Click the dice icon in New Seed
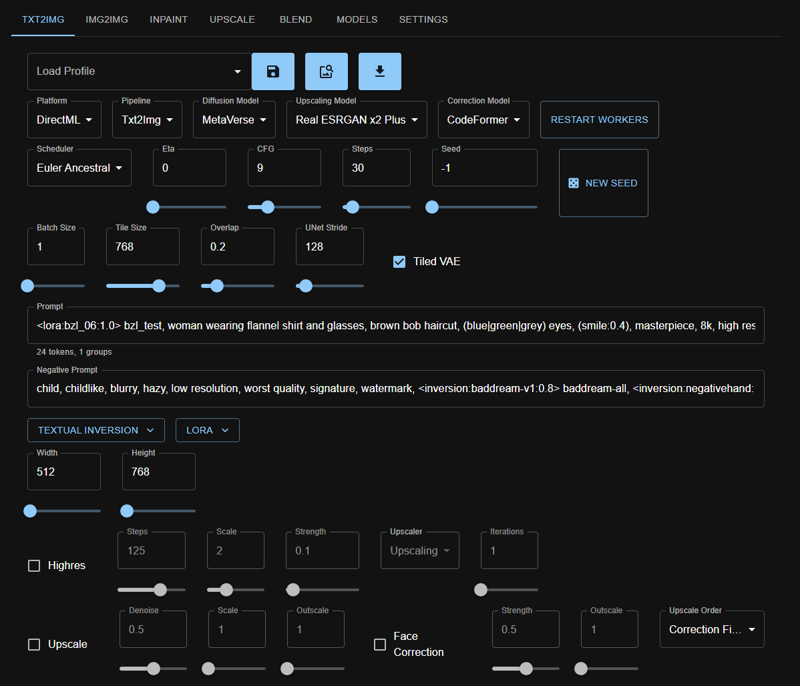Viewport: 800px width, 686px height. click(x=573, y=183)
